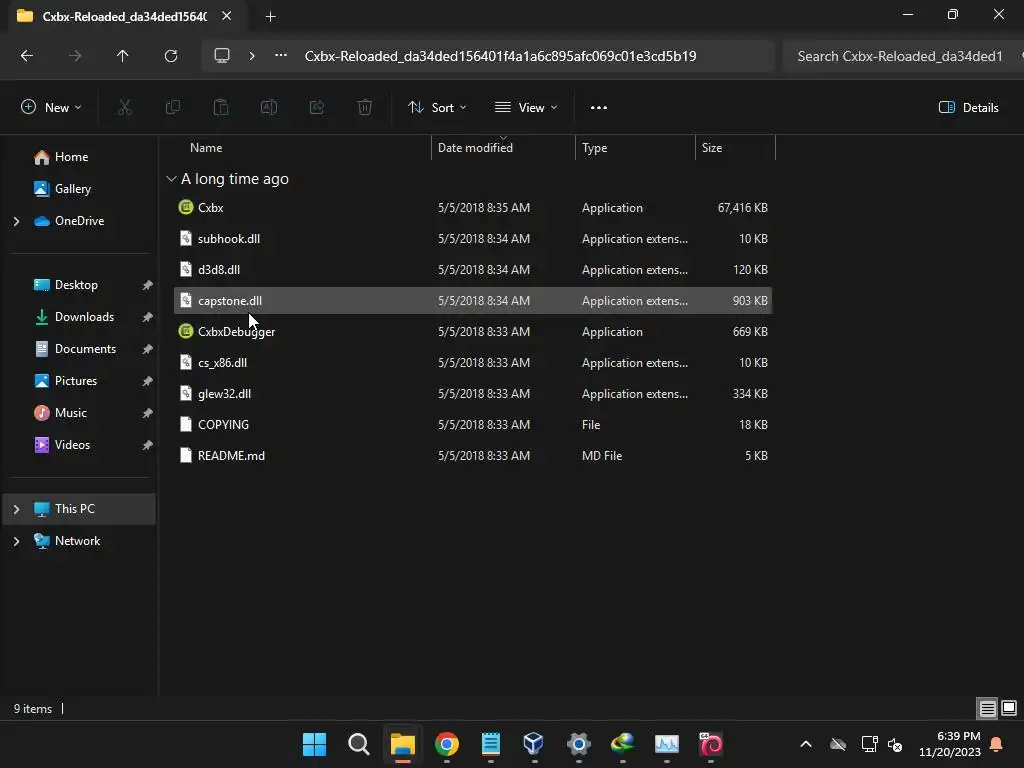
Task: Open Settings gear app from taskbar
Action: point(579,744)
